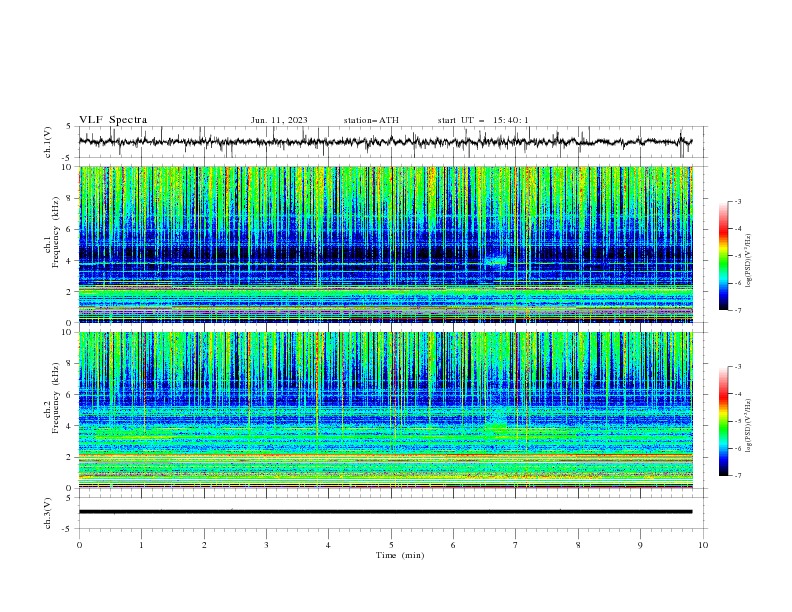Click the time axis tick label '10'
This screenshot has height=612, width=792.
pos(703,545)
